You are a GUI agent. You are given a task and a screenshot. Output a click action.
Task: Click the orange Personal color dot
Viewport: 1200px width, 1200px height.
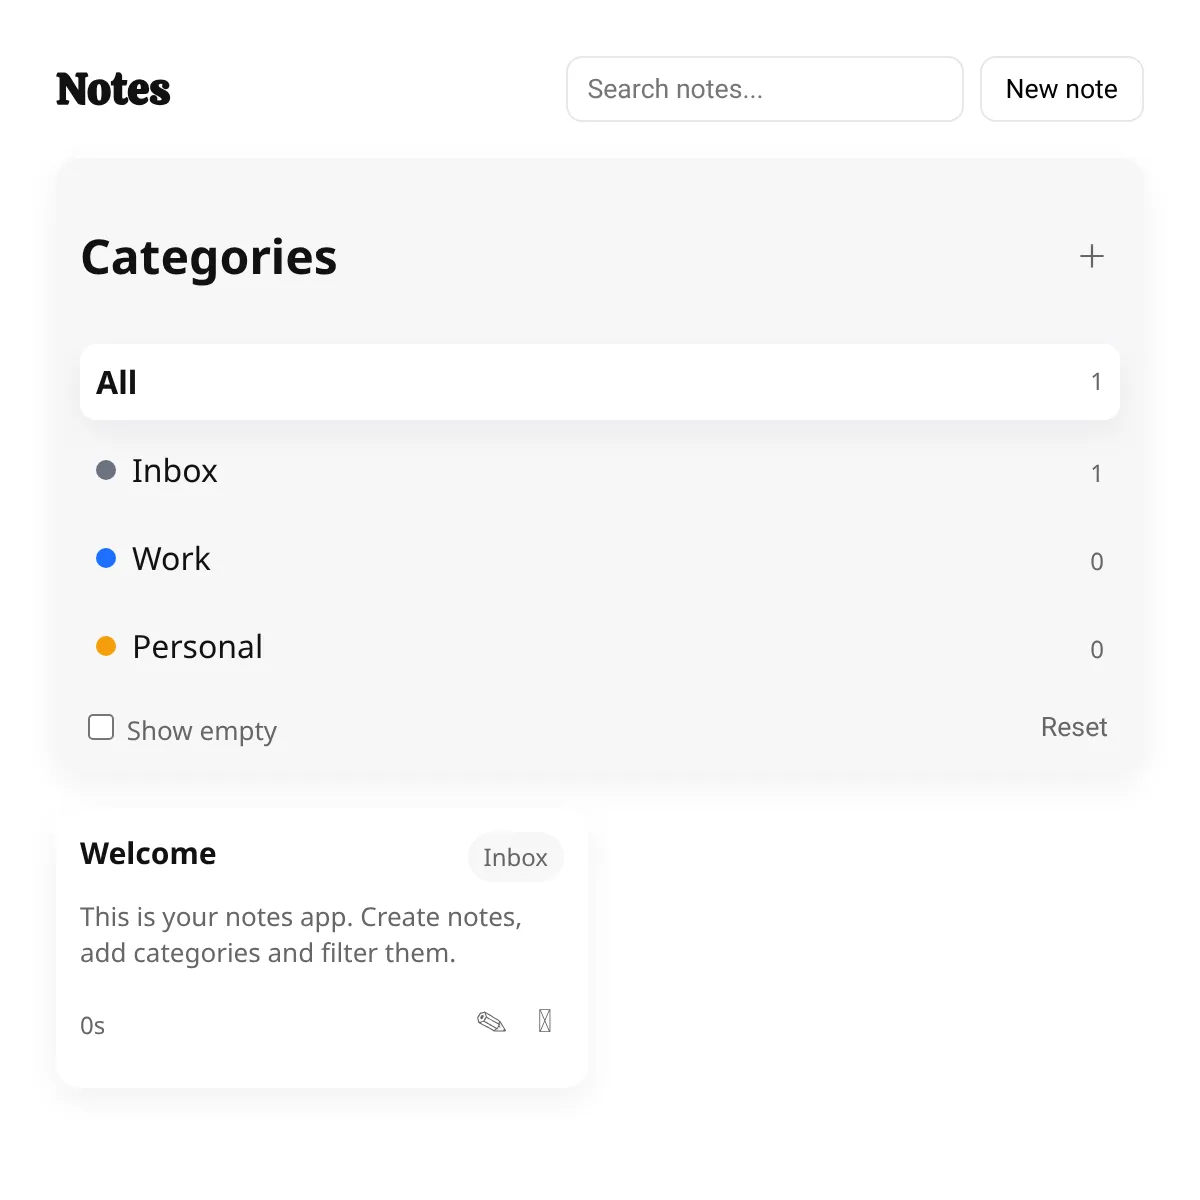[x=106, y=646]
